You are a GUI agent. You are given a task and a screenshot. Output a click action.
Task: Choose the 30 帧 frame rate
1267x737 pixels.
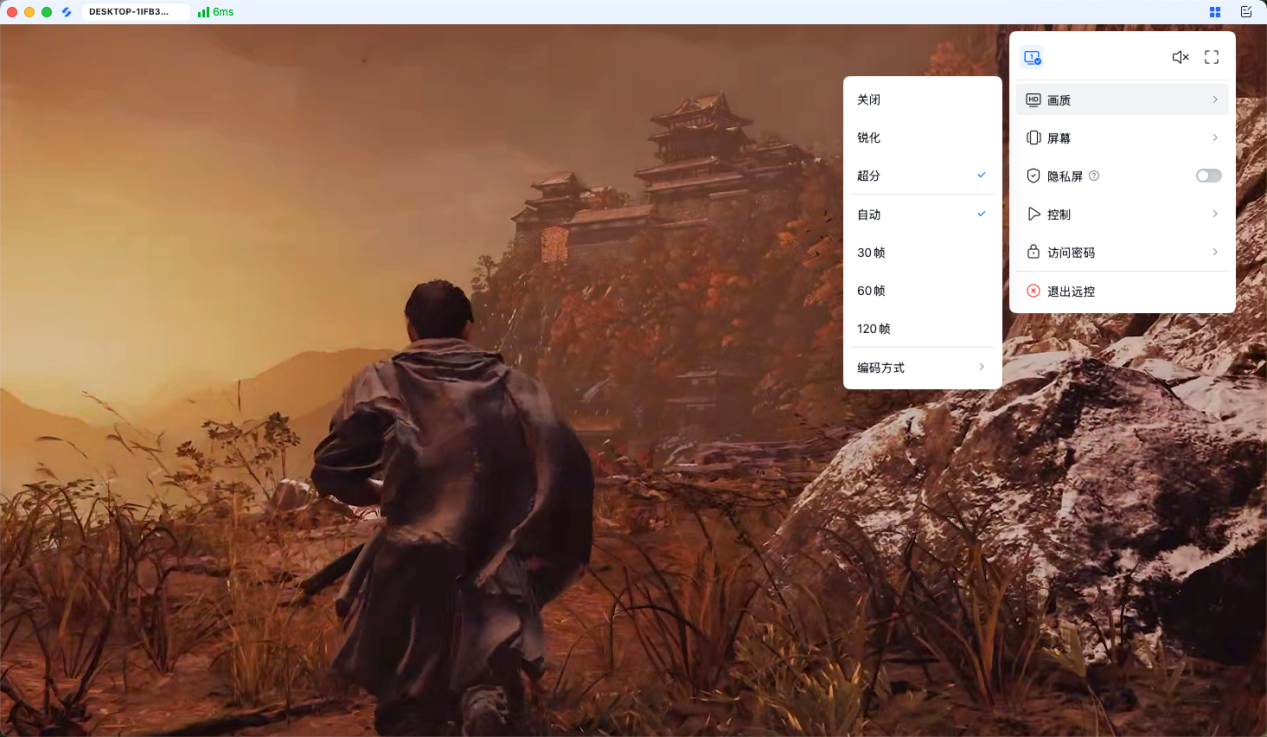(922, 253)
